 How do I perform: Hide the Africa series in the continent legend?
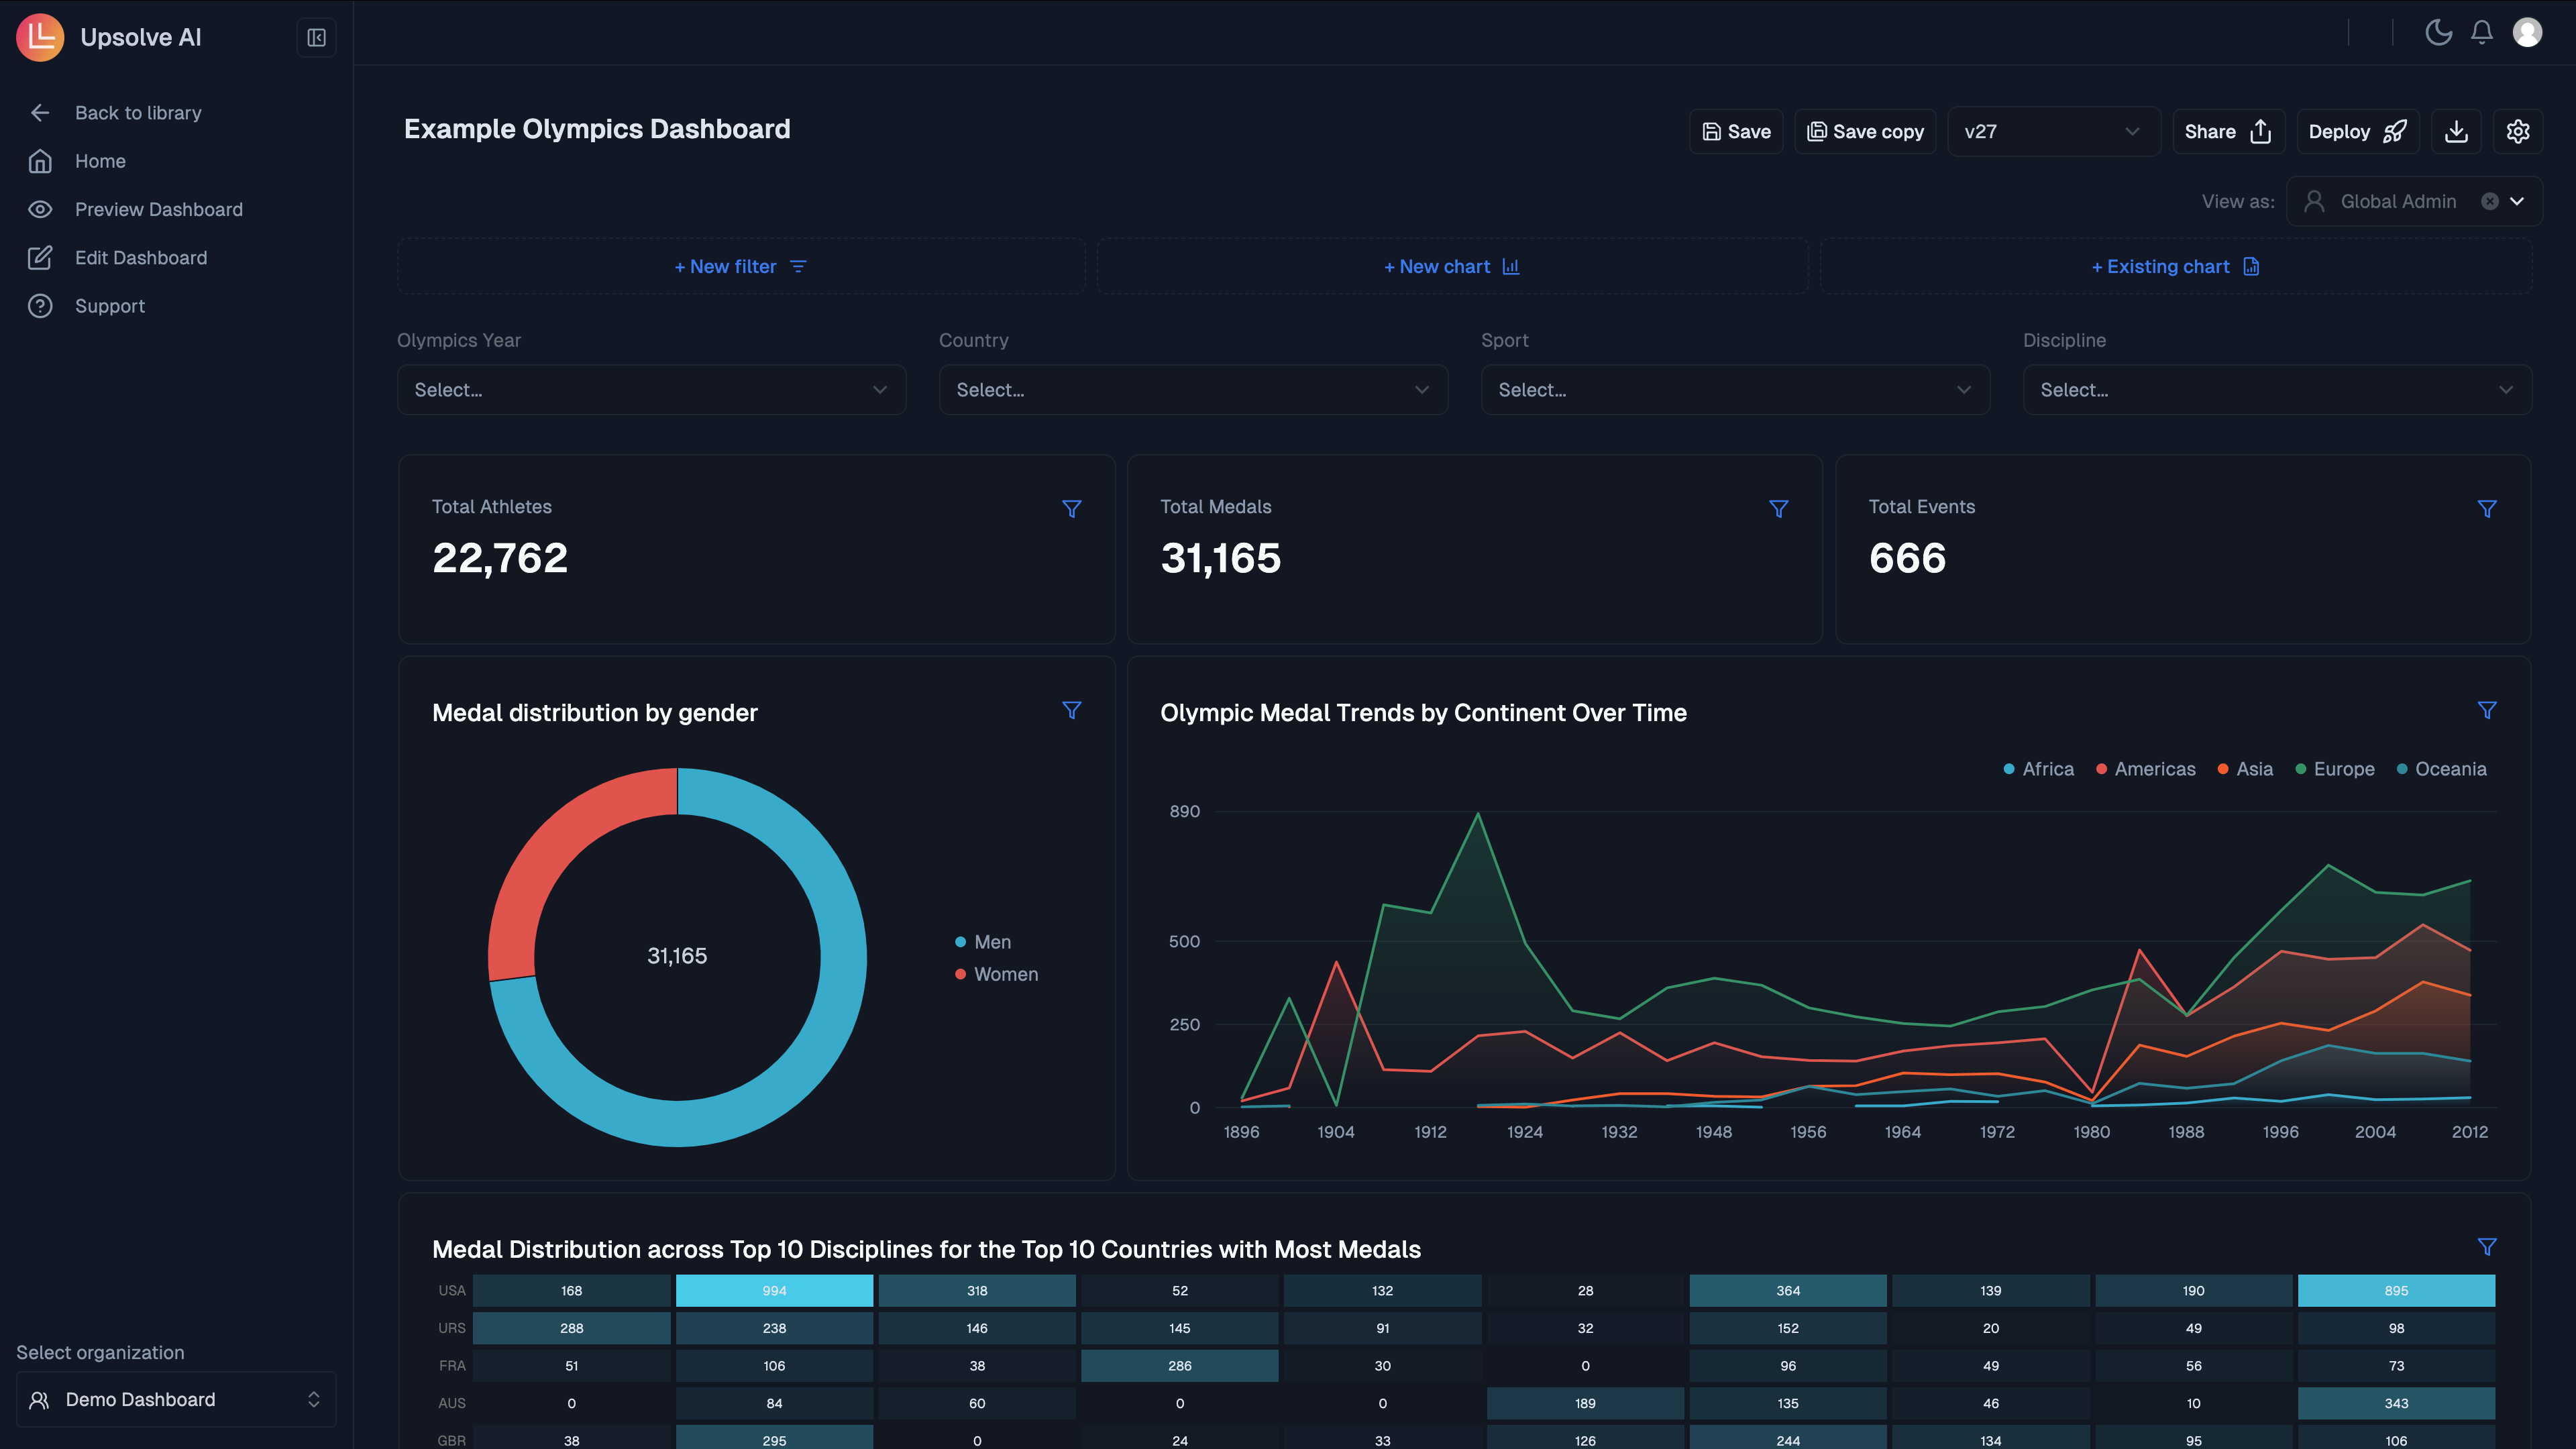2038,769
